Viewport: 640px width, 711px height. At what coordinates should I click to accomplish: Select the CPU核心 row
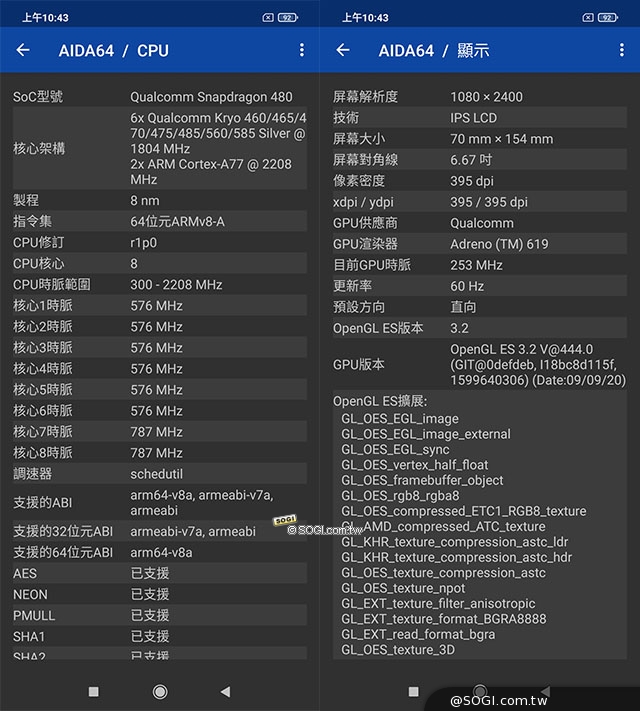[160, 263]
